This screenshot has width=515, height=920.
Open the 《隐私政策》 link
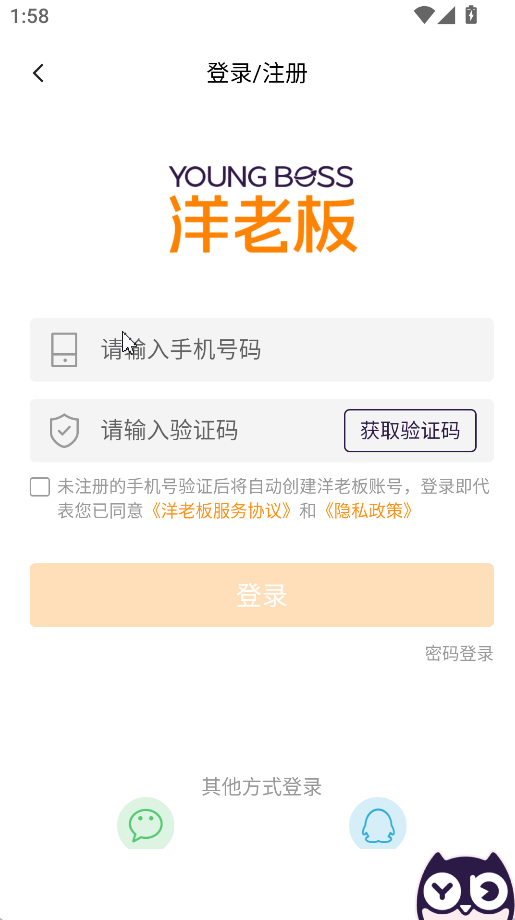tap(368, 511)
